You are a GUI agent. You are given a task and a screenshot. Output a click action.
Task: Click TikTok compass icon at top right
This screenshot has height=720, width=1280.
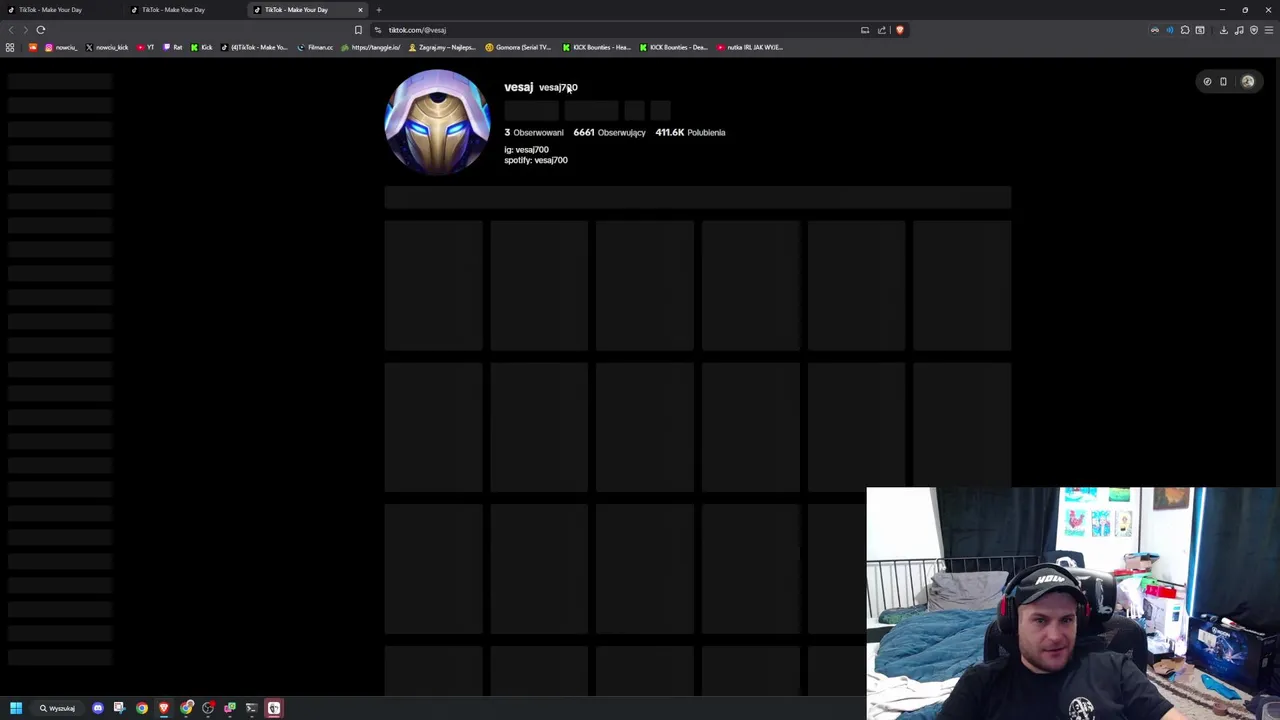(x=1207, y=82)
